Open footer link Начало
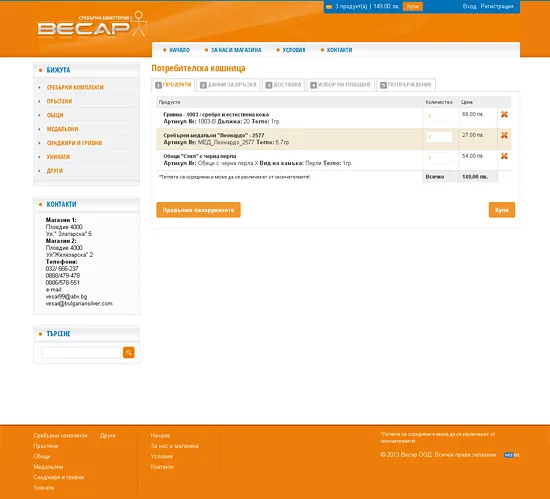The image size is (550, 499). tap(160, 436)
